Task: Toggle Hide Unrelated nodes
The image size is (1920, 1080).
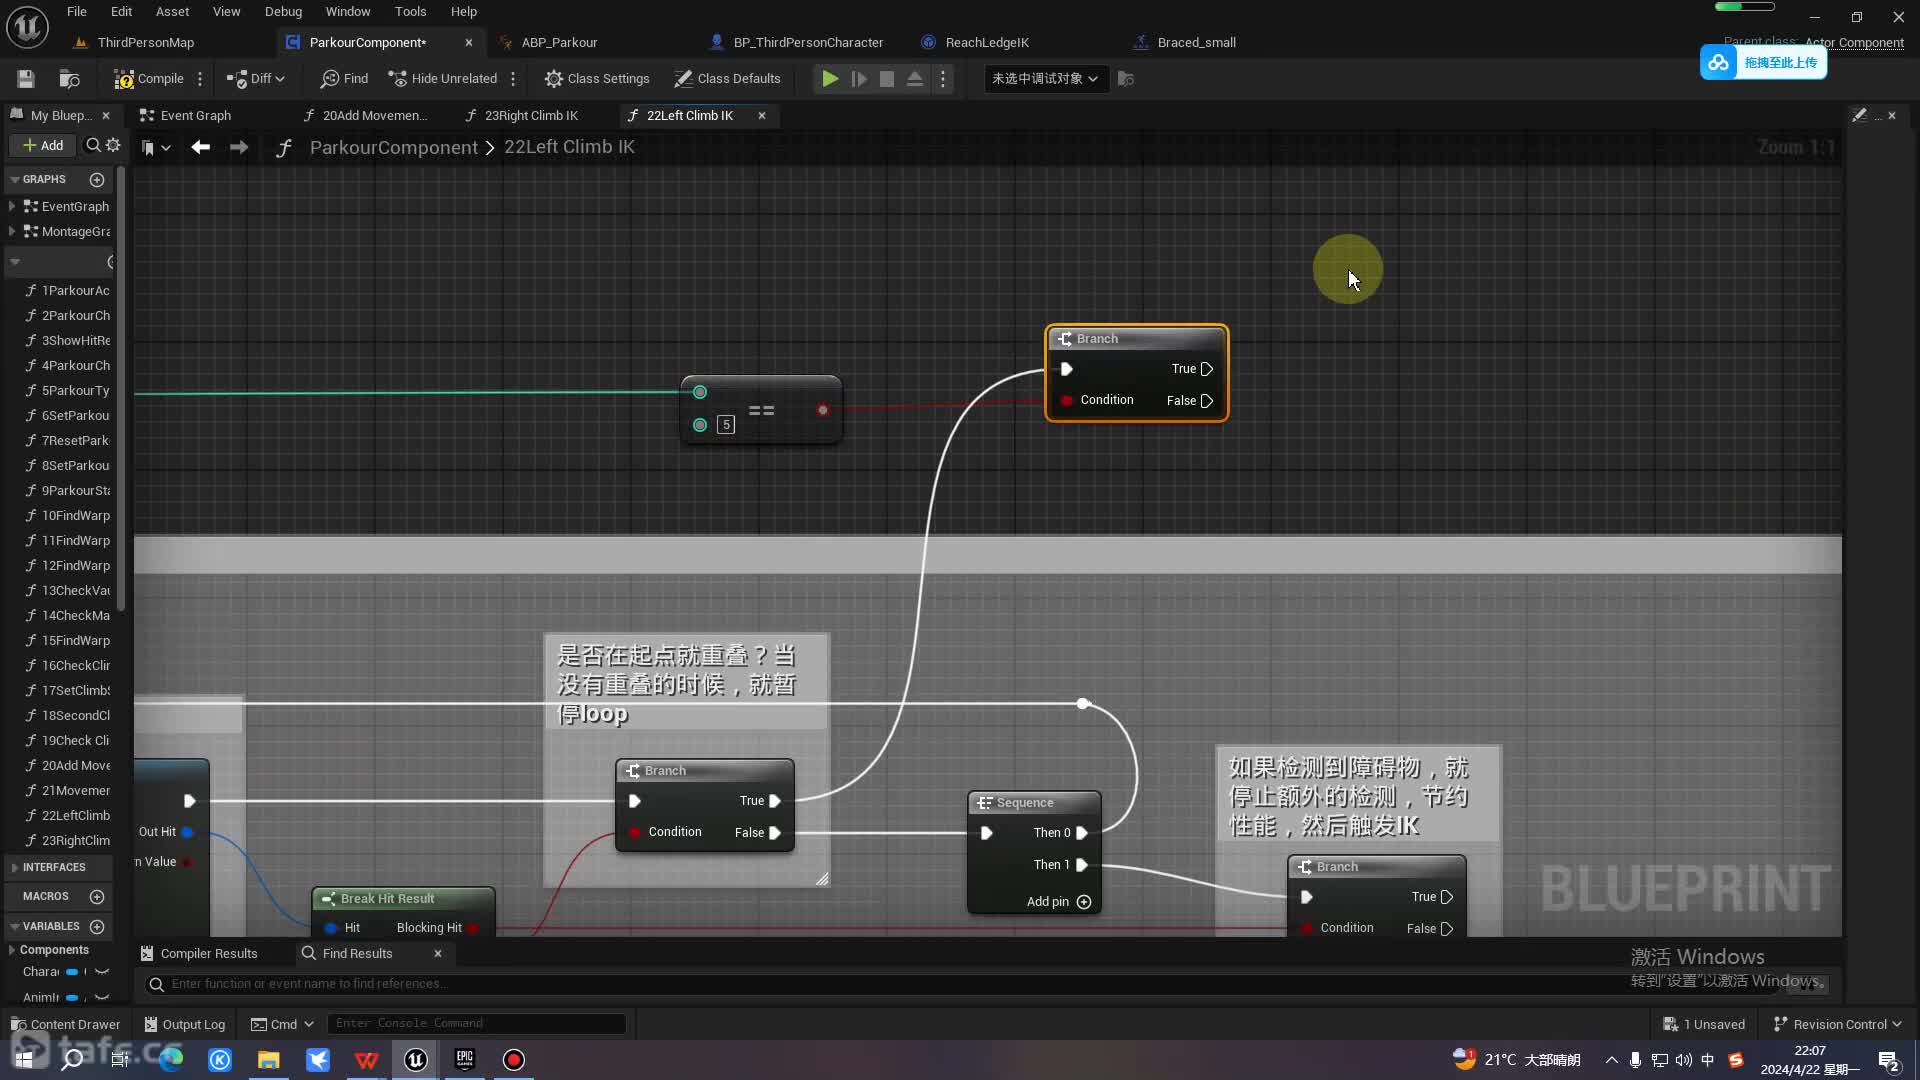Action: pos(443,79)
